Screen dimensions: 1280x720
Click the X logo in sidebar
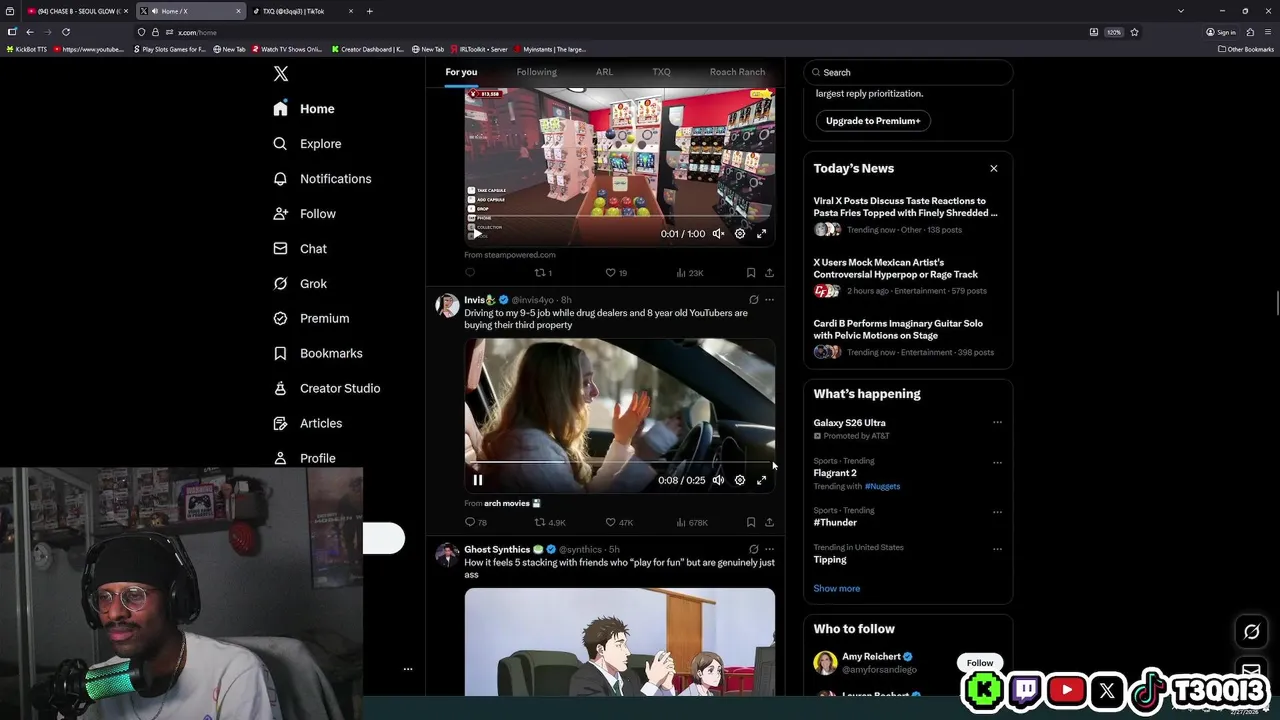point(281,74)
